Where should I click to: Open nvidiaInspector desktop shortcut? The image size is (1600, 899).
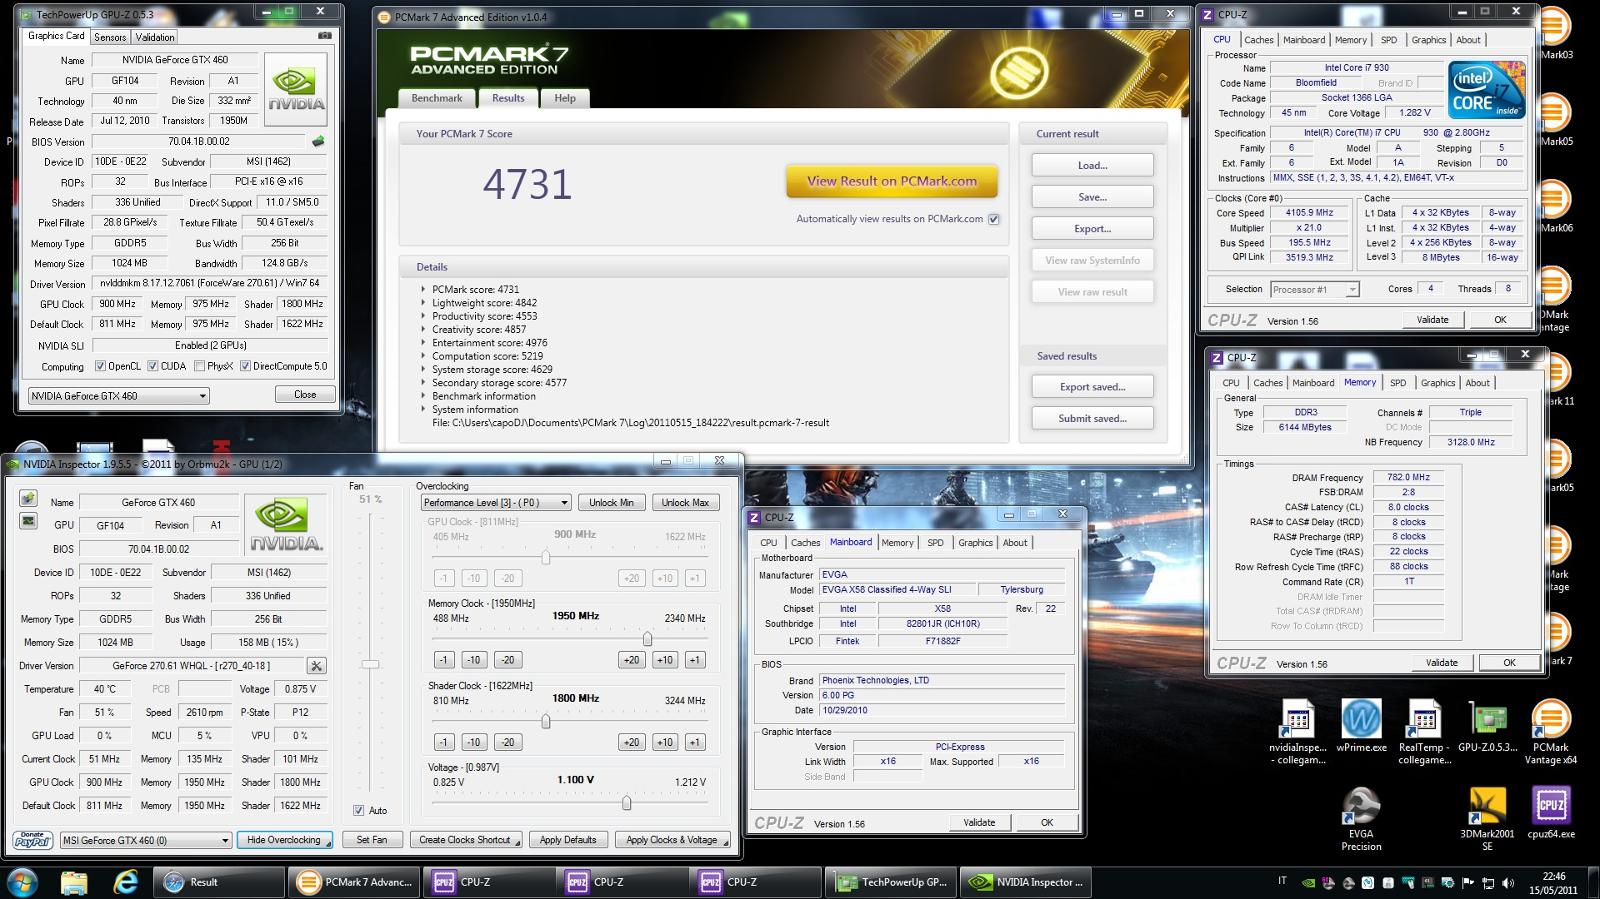click(1298, 733)
